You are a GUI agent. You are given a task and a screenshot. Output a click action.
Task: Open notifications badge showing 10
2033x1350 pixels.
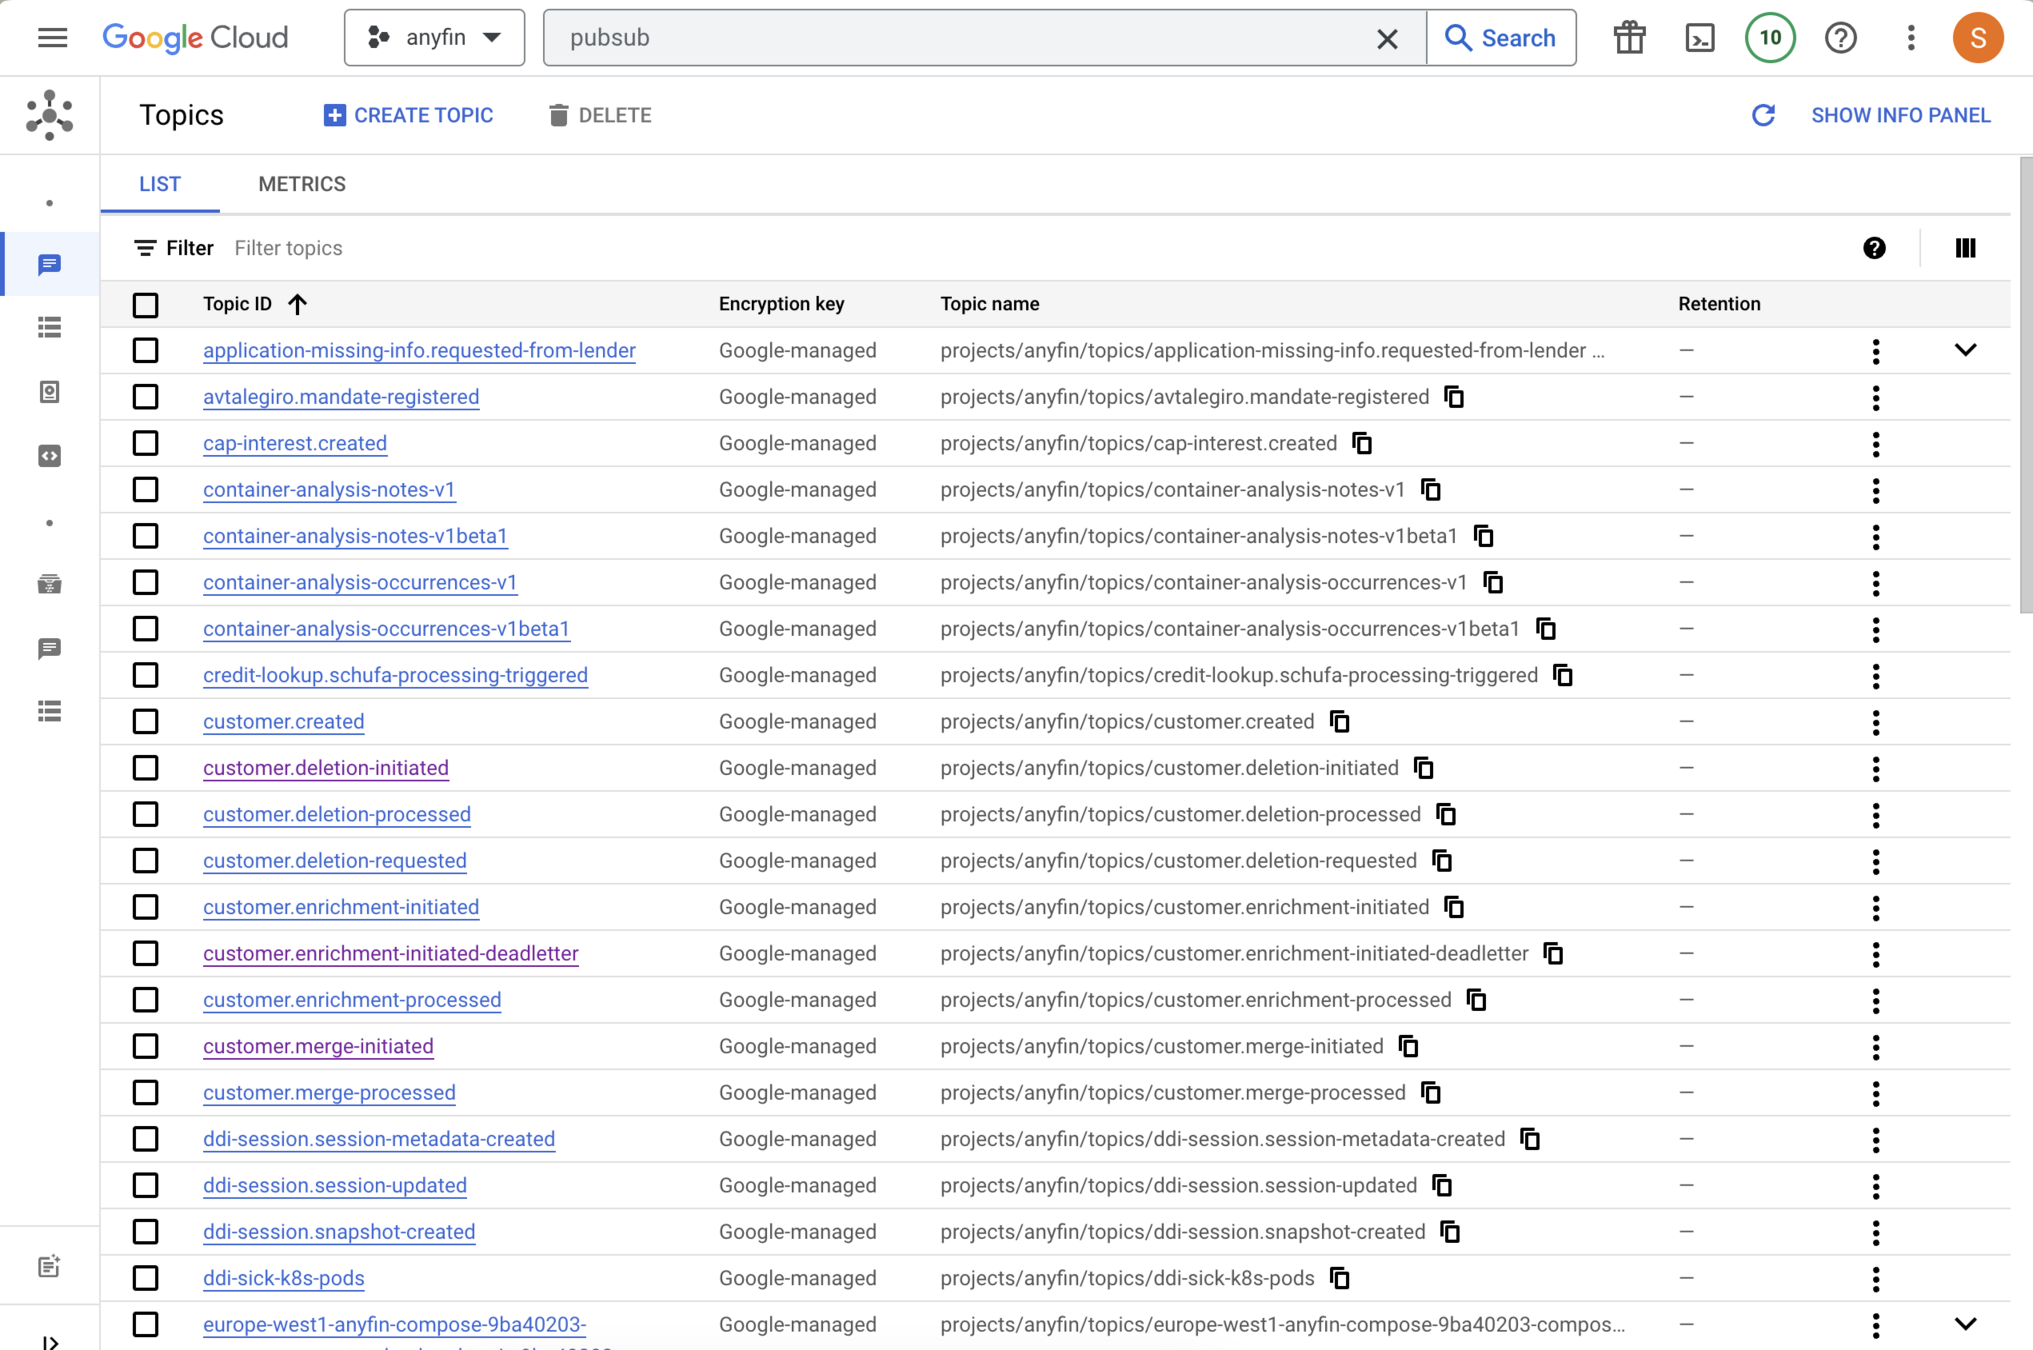(1770, 38)
